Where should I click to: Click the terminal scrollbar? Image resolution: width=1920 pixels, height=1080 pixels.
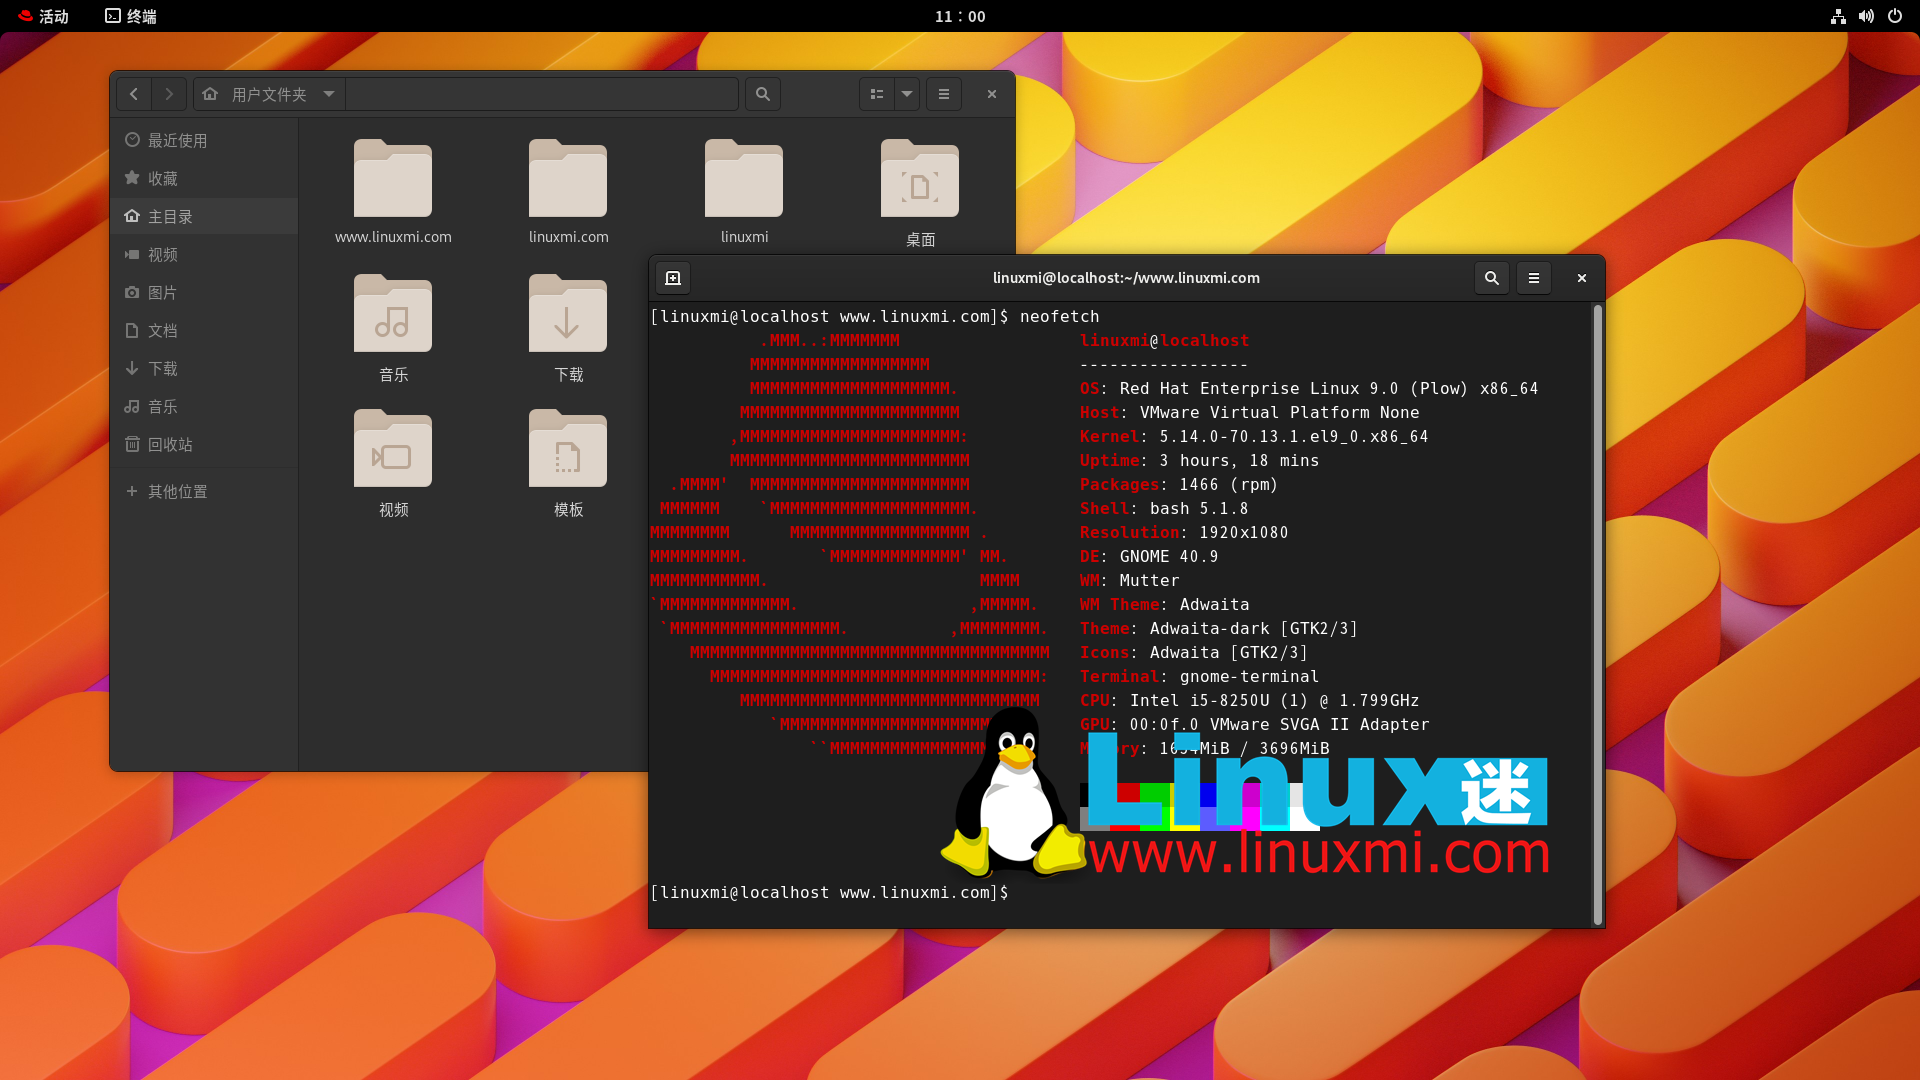(1597, 615)
